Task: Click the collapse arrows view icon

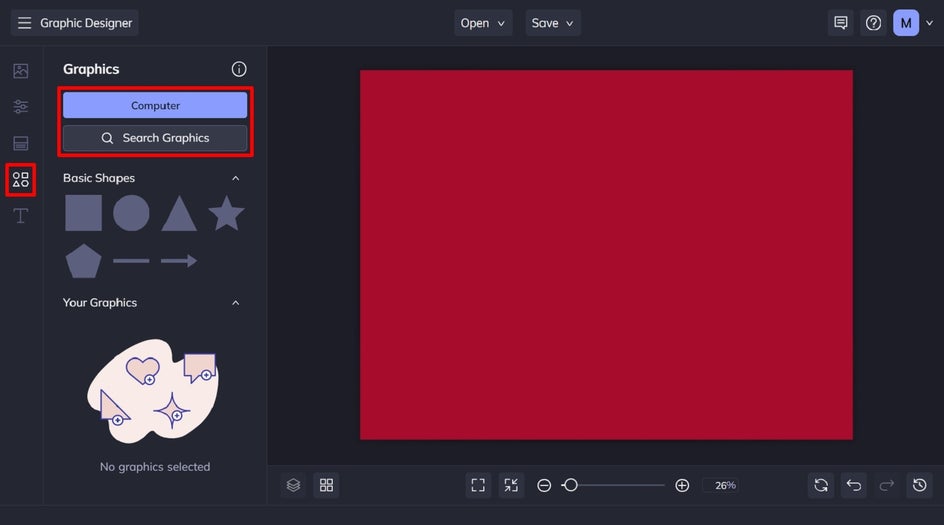Action: tap(511, 485)
